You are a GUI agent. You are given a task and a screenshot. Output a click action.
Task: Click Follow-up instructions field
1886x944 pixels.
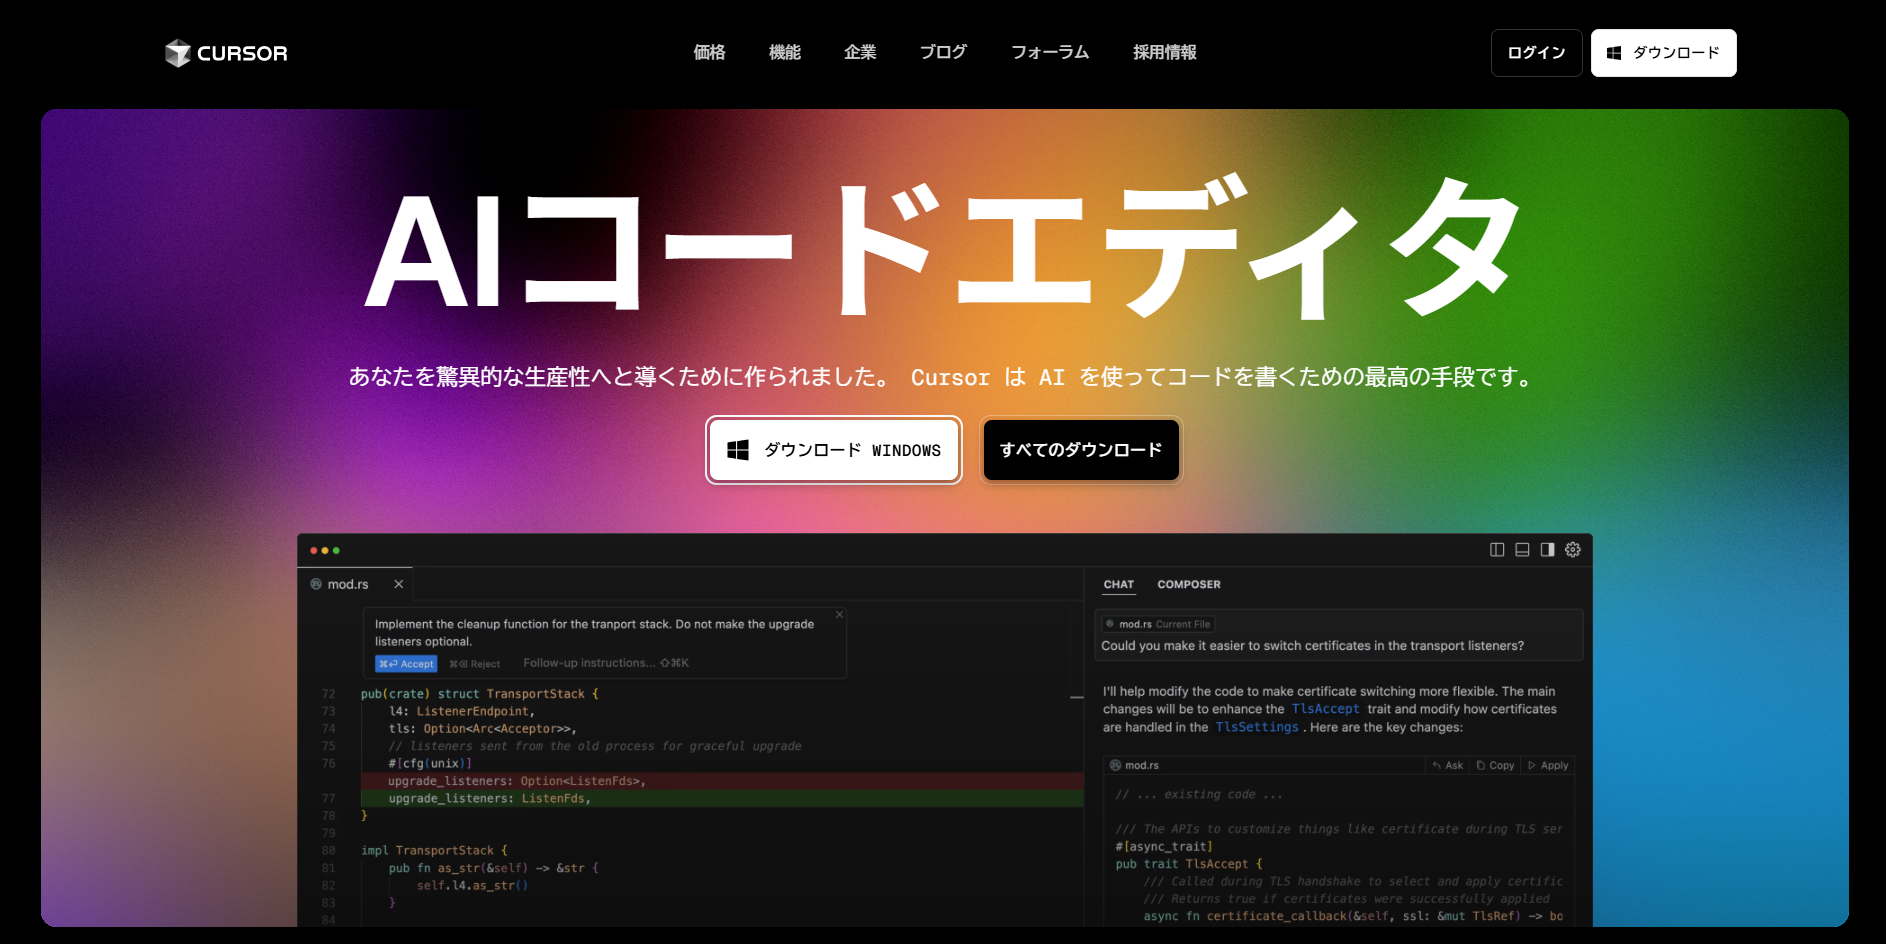[x=606, y=663]
